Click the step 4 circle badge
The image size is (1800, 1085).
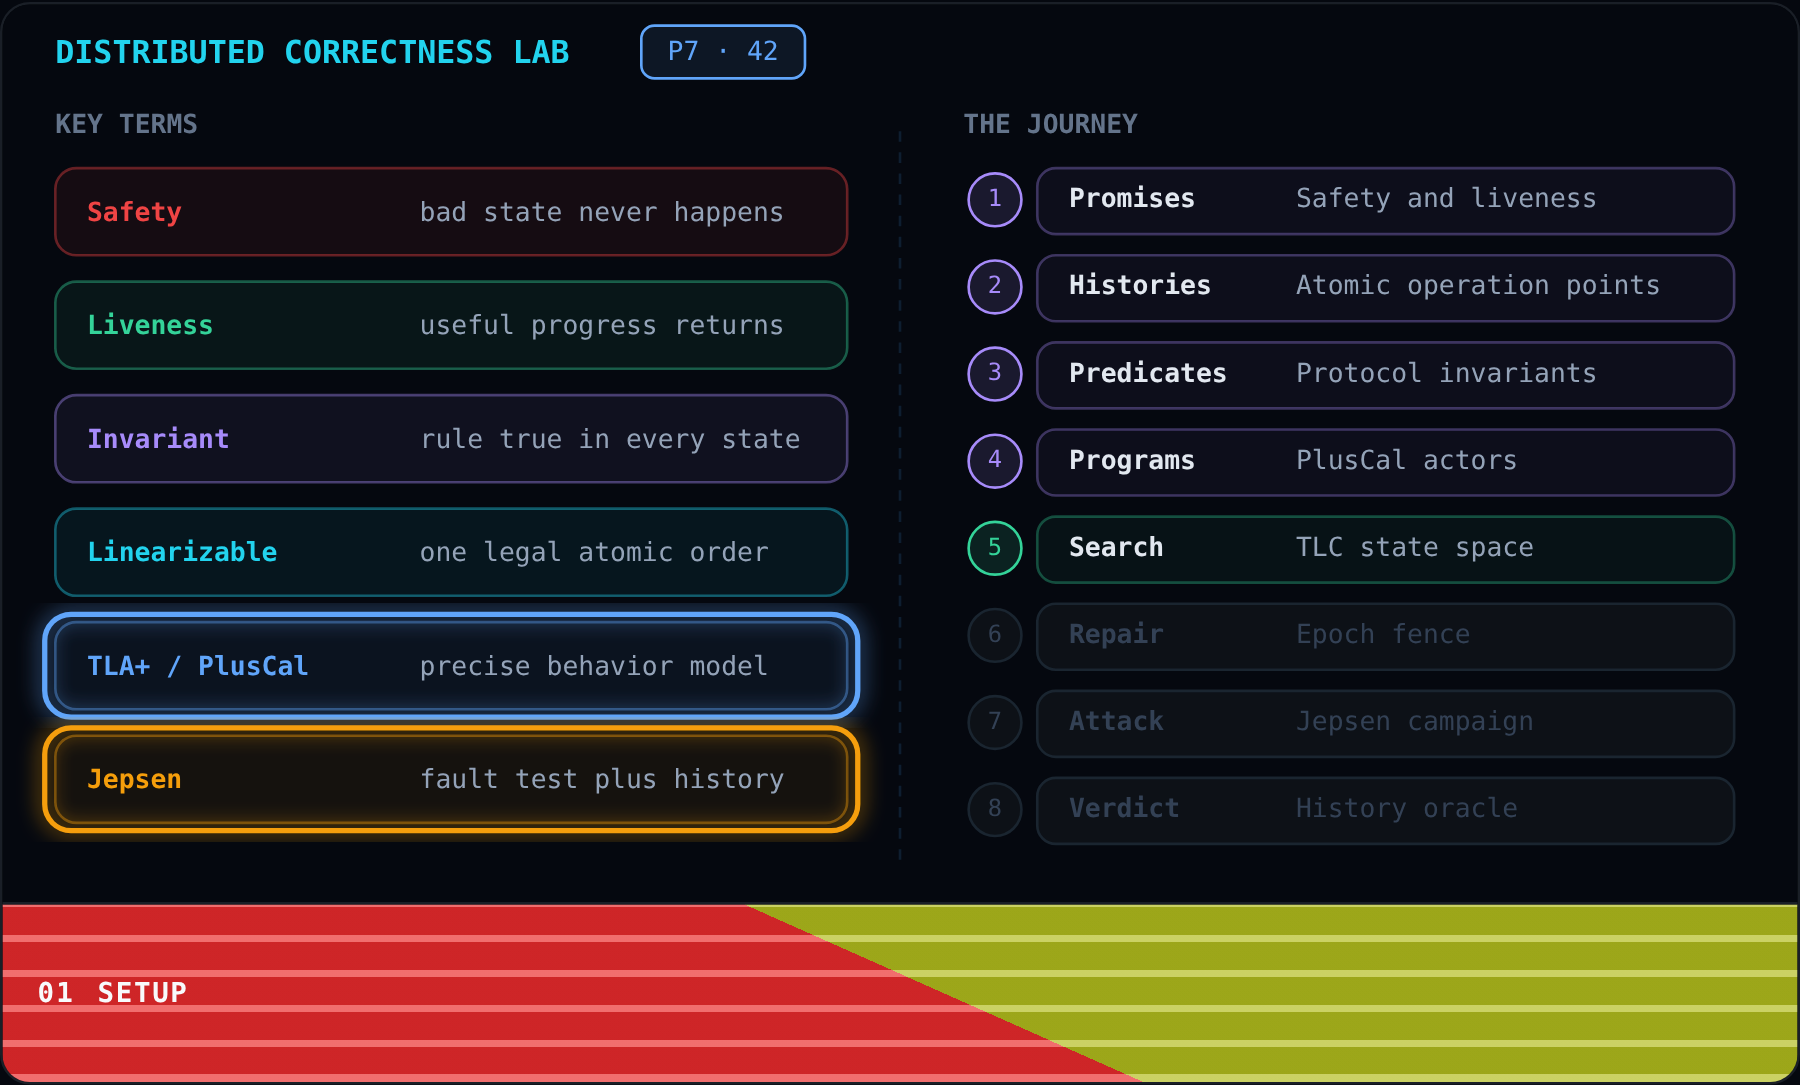(995, 460)
